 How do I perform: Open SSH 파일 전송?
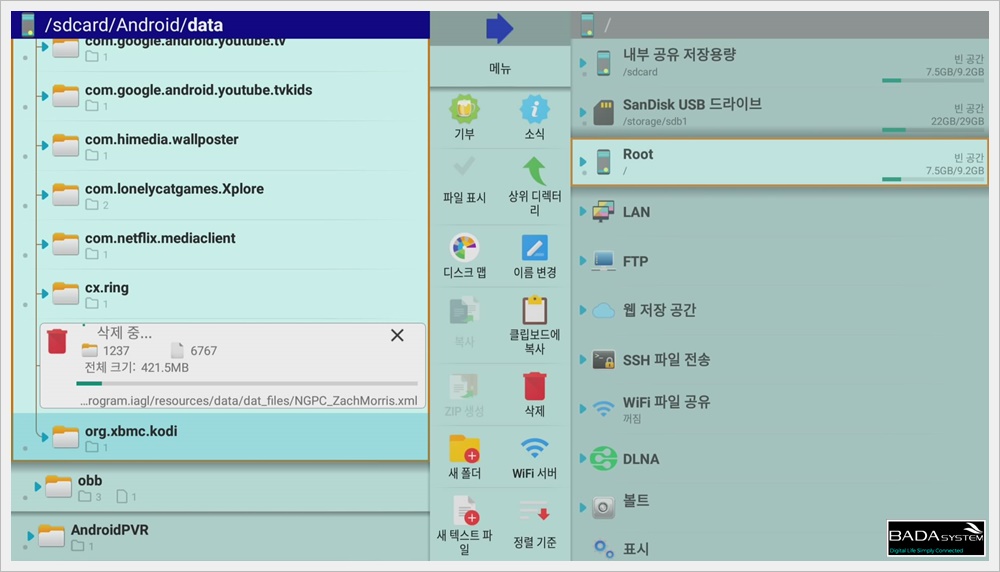(779, 360)
